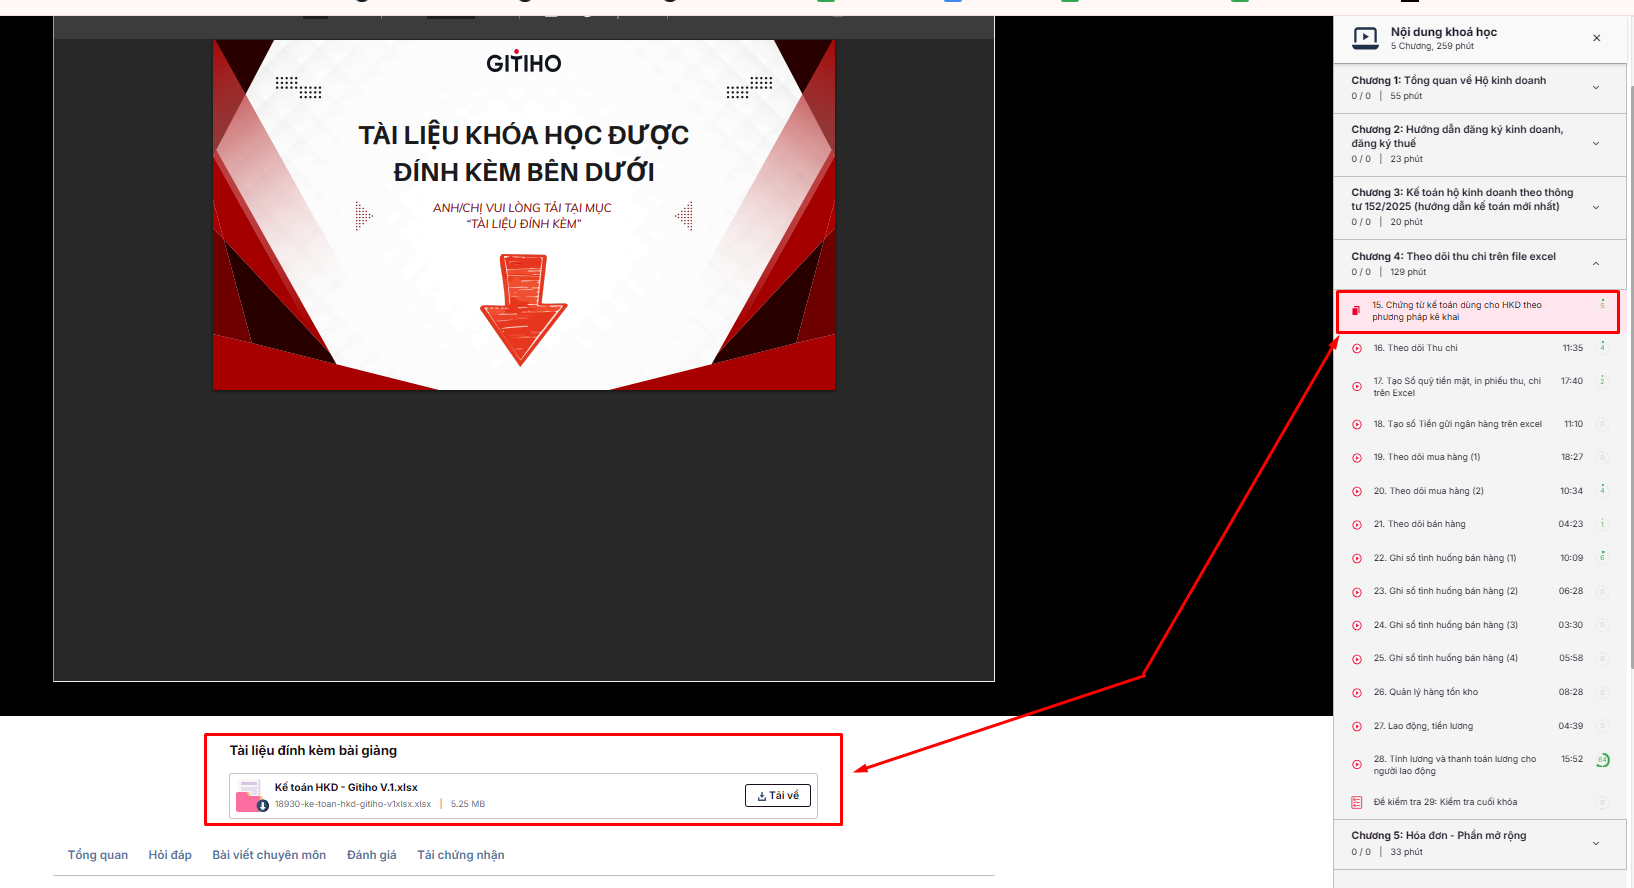Click play icon for Ghi sổ tình huống (2)
The image size is (1634, 888).
point(1357,592)
